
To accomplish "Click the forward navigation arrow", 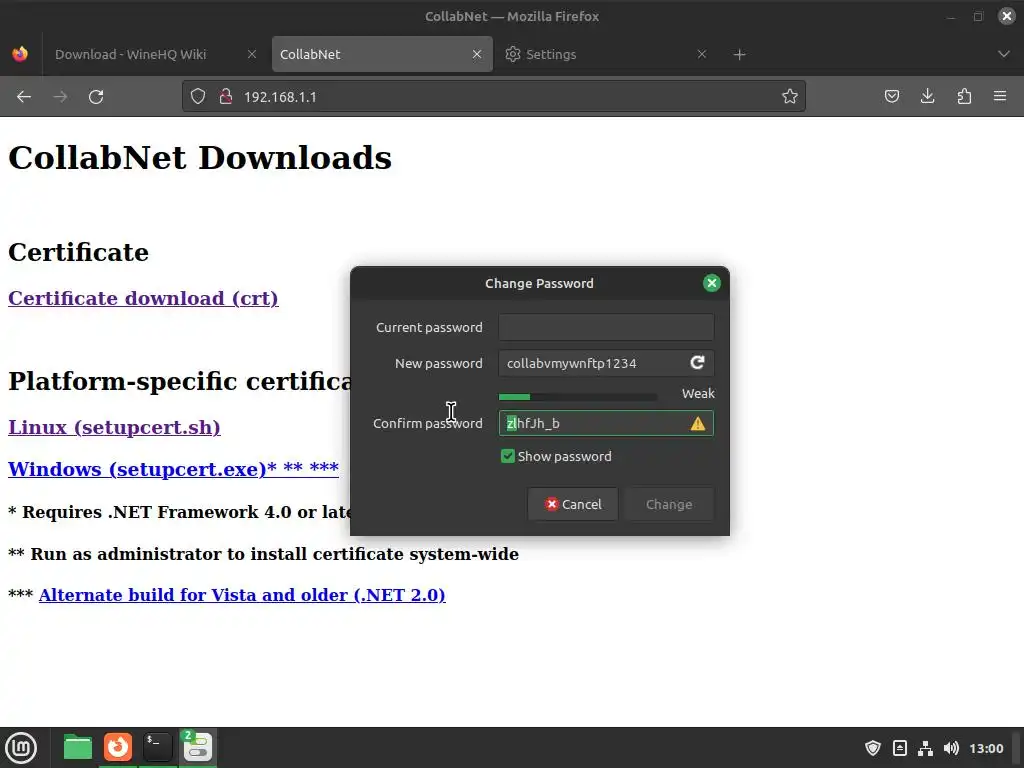I will pos(60,97).
